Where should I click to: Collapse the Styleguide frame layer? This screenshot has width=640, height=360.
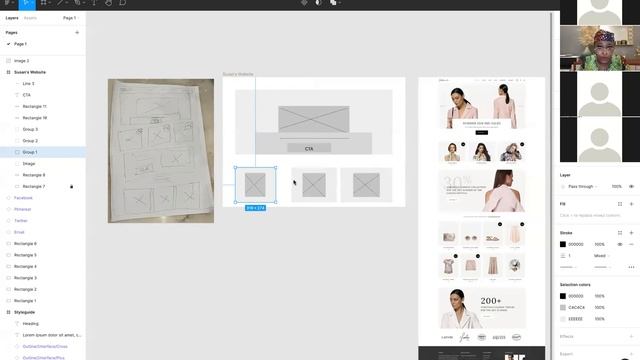click(8, 312)
